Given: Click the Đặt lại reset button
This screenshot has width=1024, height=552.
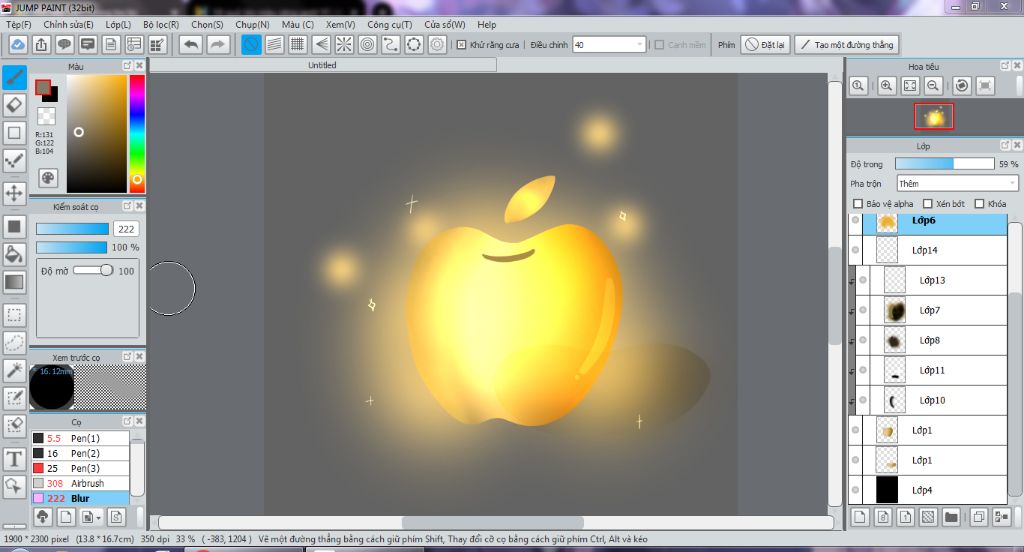Looking at the screenshot, I should point(765,44).
